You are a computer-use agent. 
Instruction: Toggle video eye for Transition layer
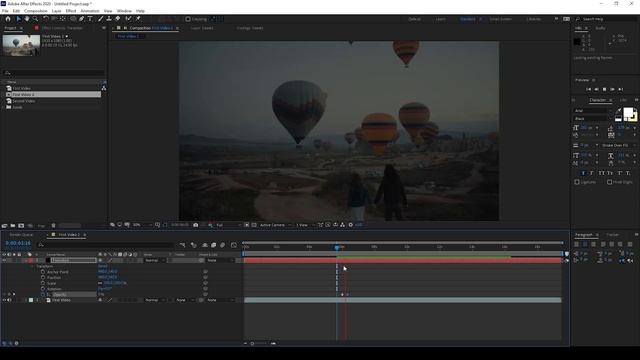pos(4,260)
